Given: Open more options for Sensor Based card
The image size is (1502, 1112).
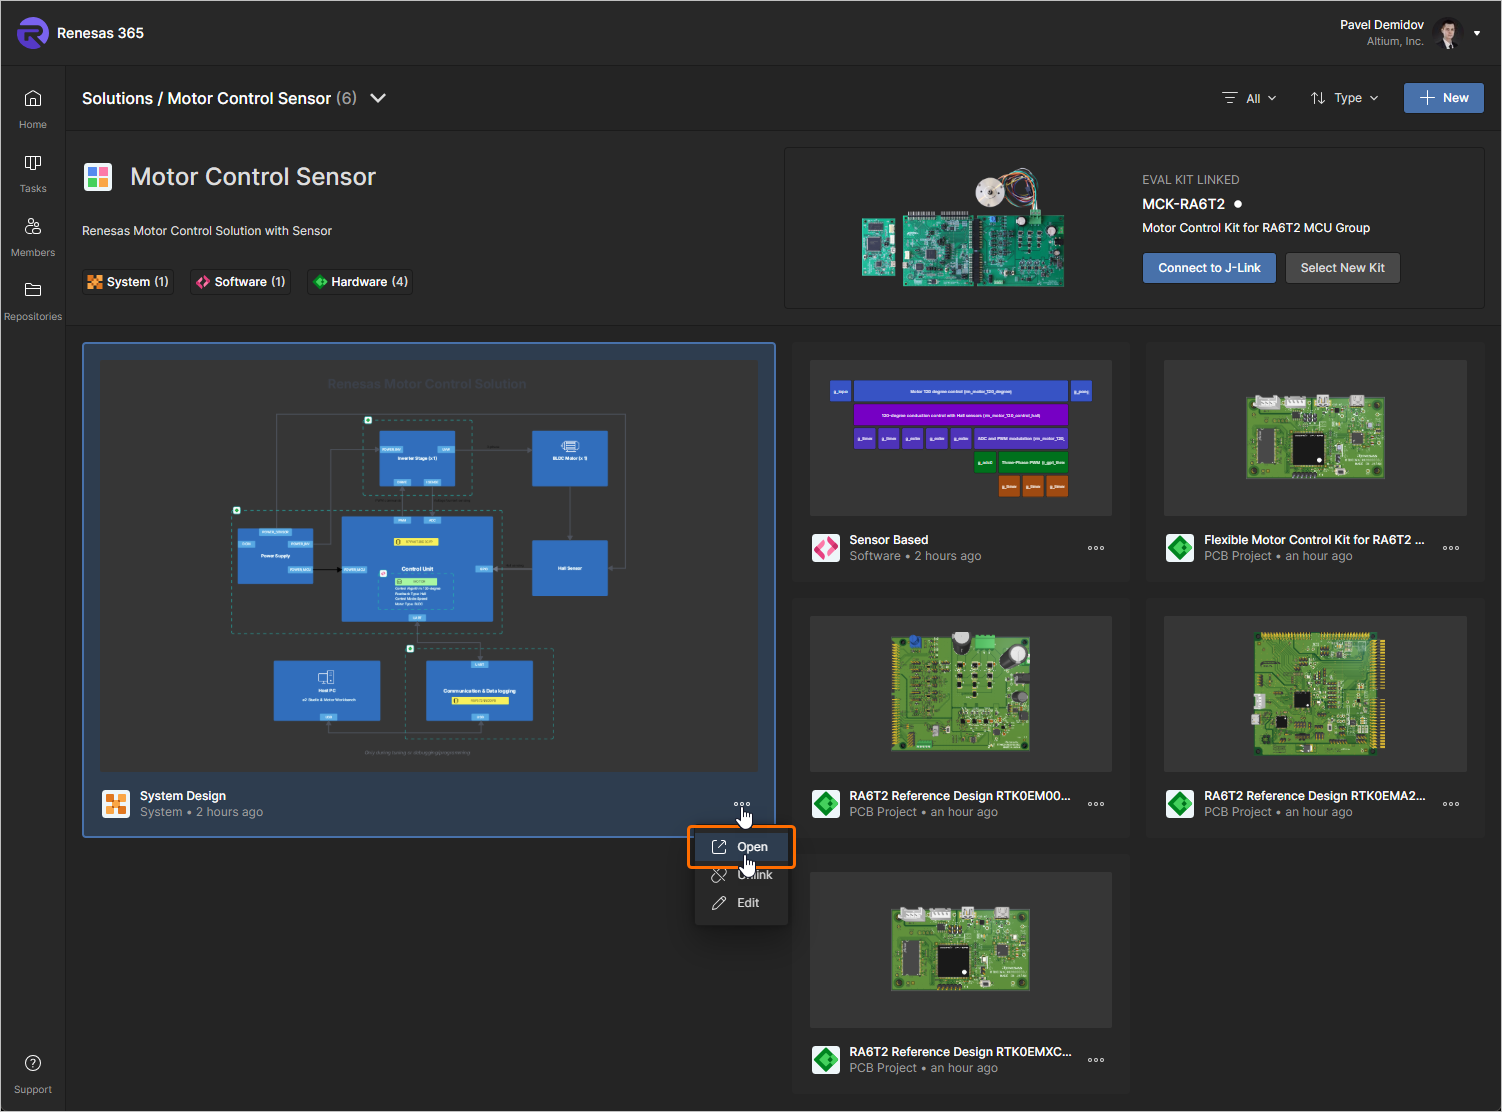Looking at the screenshot, I should coord(1096,548).
